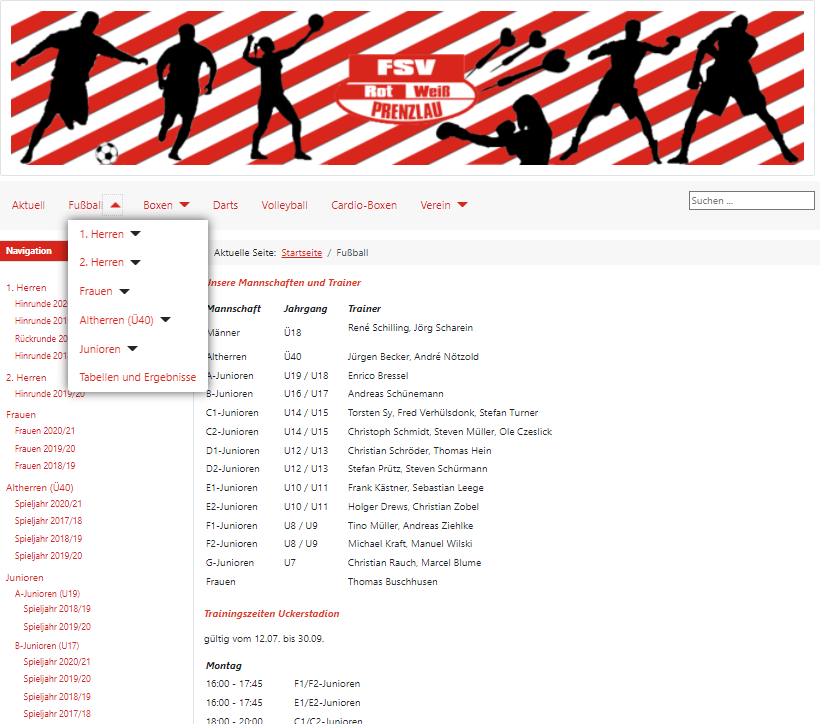The height and width of the screenshot is (724, 827).
Task: Expand the Junioren submenu arrow
Action: tap(132, 349)
